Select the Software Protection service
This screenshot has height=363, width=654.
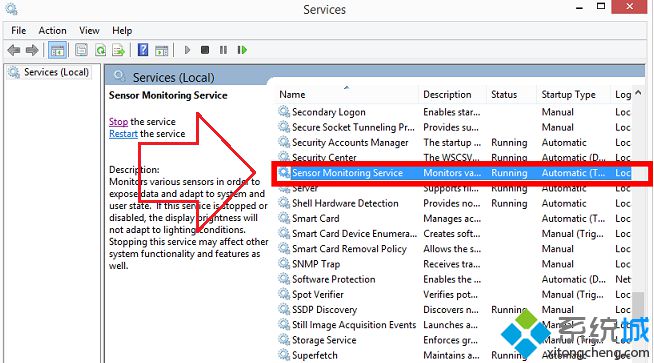coord(455,279)
